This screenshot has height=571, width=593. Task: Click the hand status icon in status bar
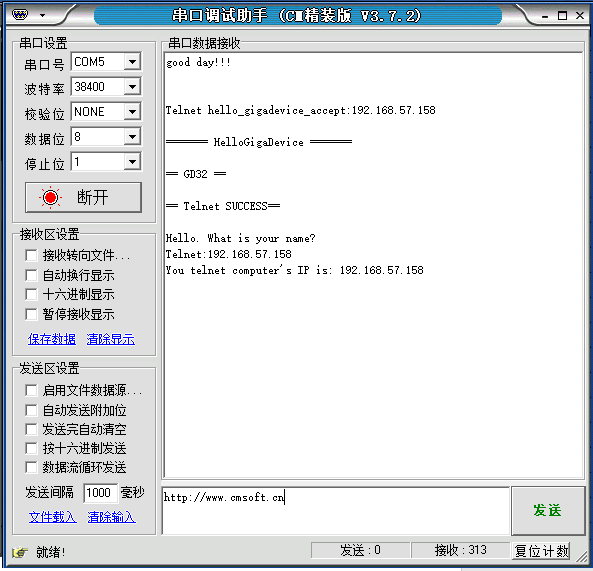point(20,552)
